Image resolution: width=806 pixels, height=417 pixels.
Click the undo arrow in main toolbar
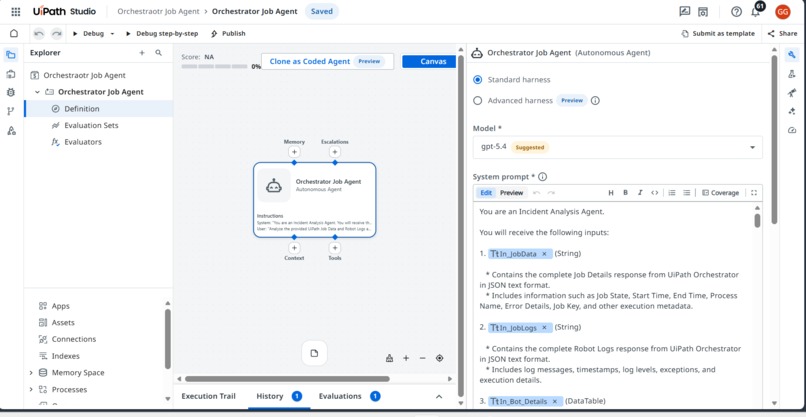[39, 33]
